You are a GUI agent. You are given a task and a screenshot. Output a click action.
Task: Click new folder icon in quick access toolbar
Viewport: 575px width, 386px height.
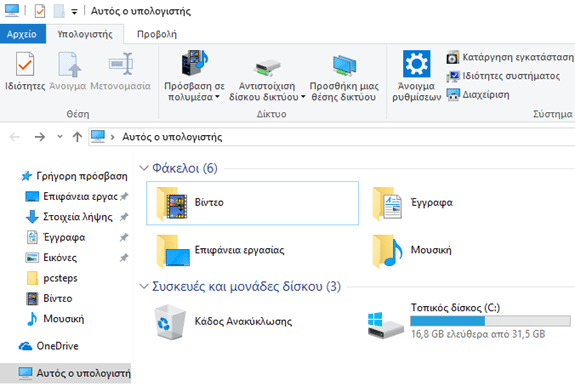[59, 11]
